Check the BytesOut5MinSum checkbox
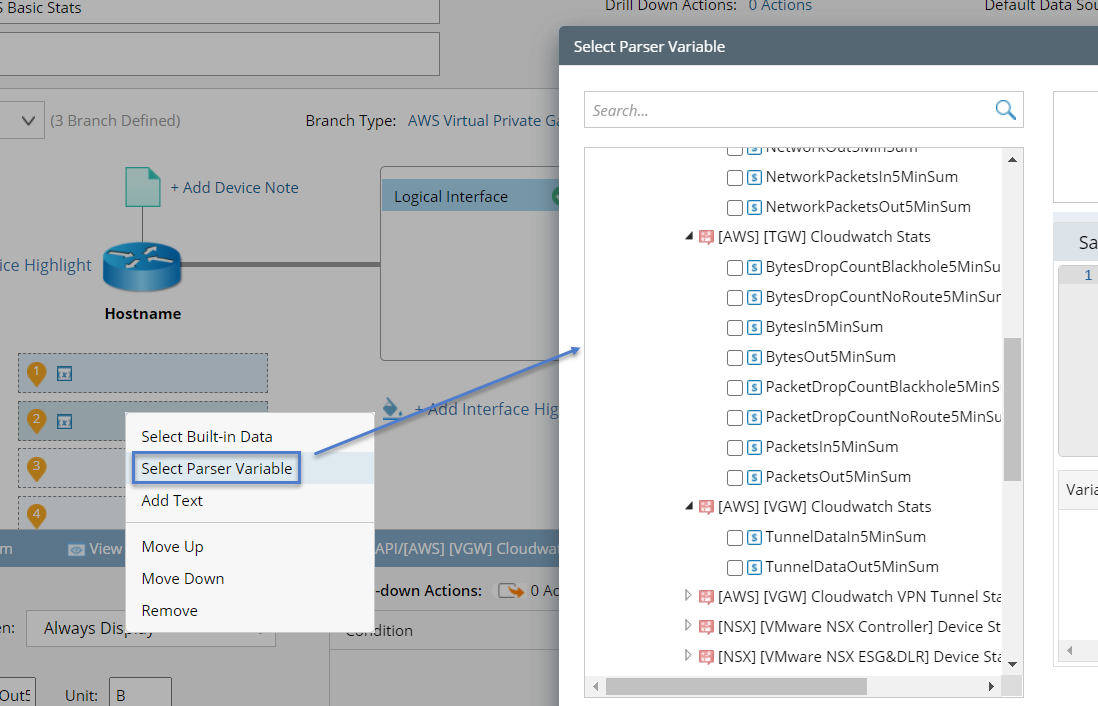1098x706 pixels. [x=735, y=358]
